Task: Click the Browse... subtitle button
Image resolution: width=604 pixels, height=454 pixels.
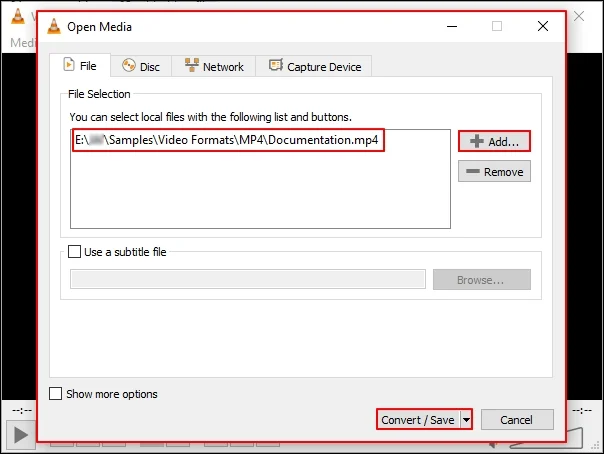Action: coord(481,280)
